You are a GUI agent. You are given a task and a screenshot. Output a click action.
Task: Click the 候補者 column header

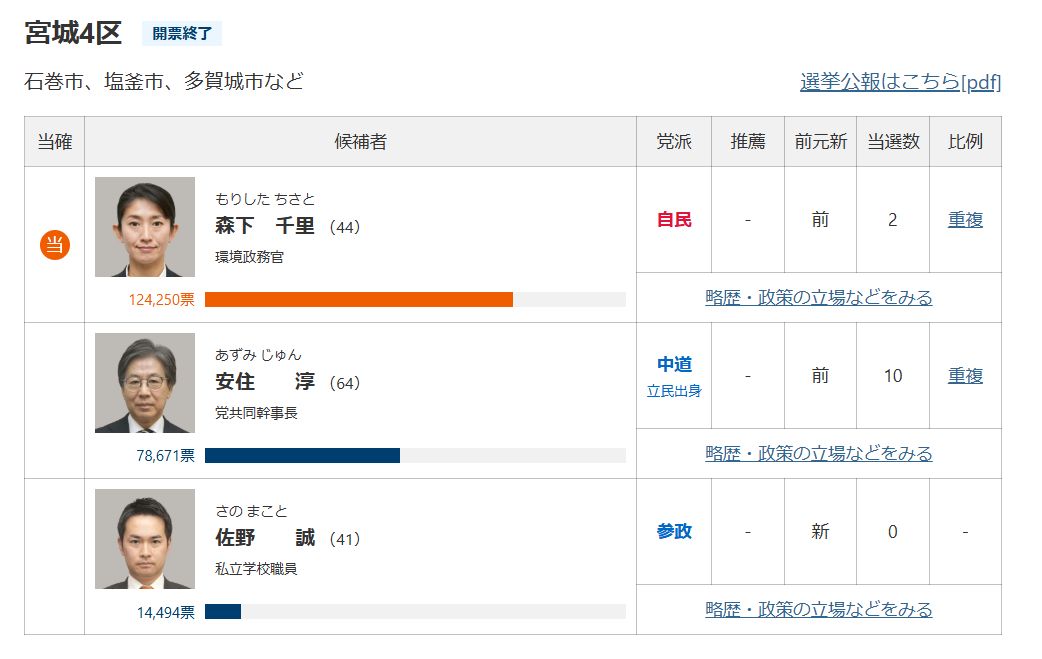click(360, 142)
